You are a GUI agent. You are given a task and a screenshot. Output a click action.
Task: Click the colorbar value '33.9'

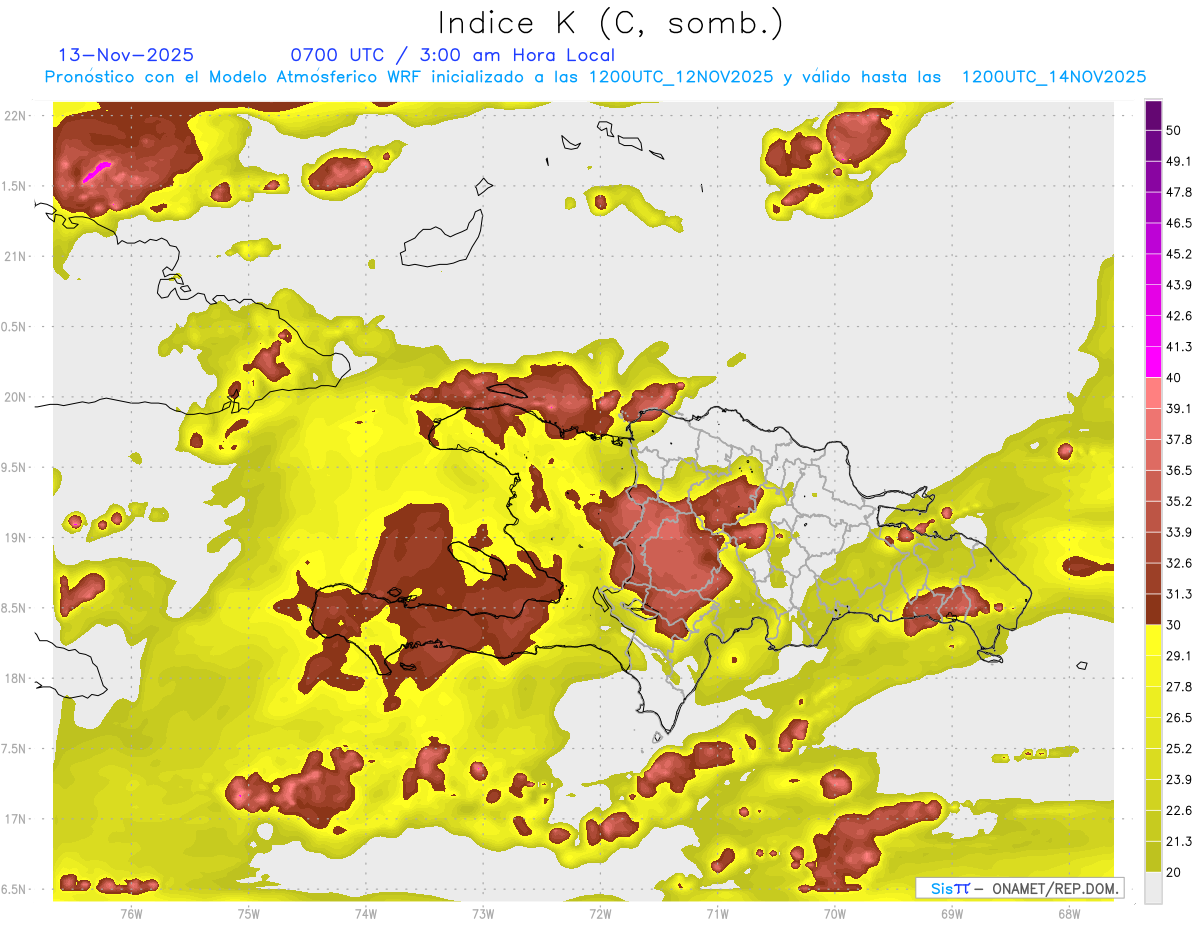pyautogui.click(x=1179, y=532)
